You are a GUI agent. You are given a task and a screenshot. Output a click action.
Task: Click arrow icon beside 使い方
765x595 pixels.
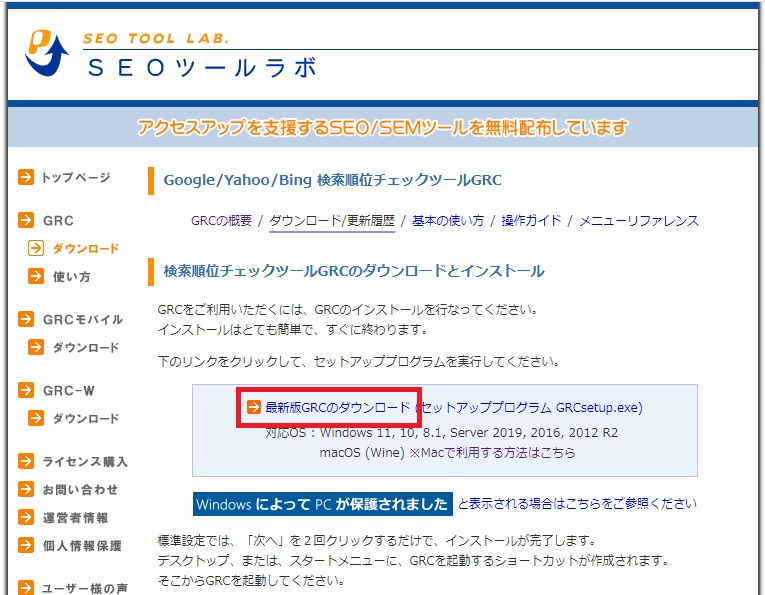tap(36, 276)
